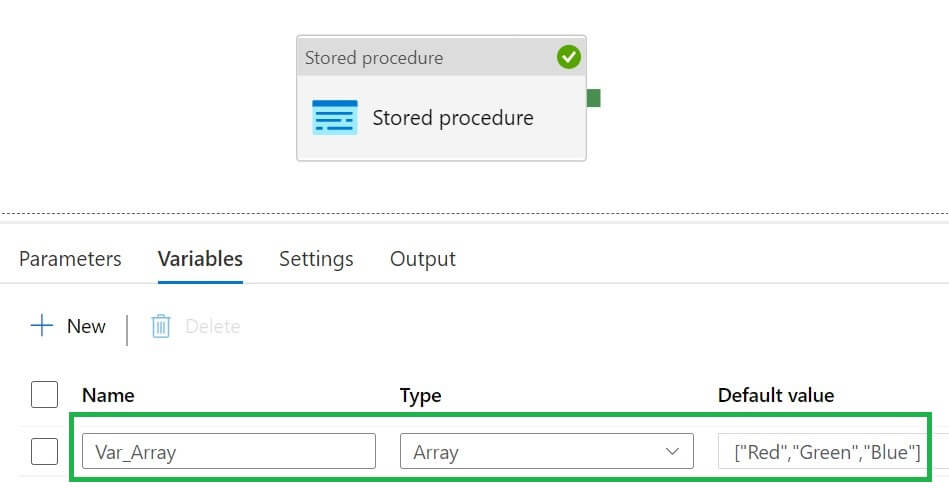The height and width of the screenshot is (489, 949).
Task: Click the Default value field with the colors array
Action: (x=827, y=452)
